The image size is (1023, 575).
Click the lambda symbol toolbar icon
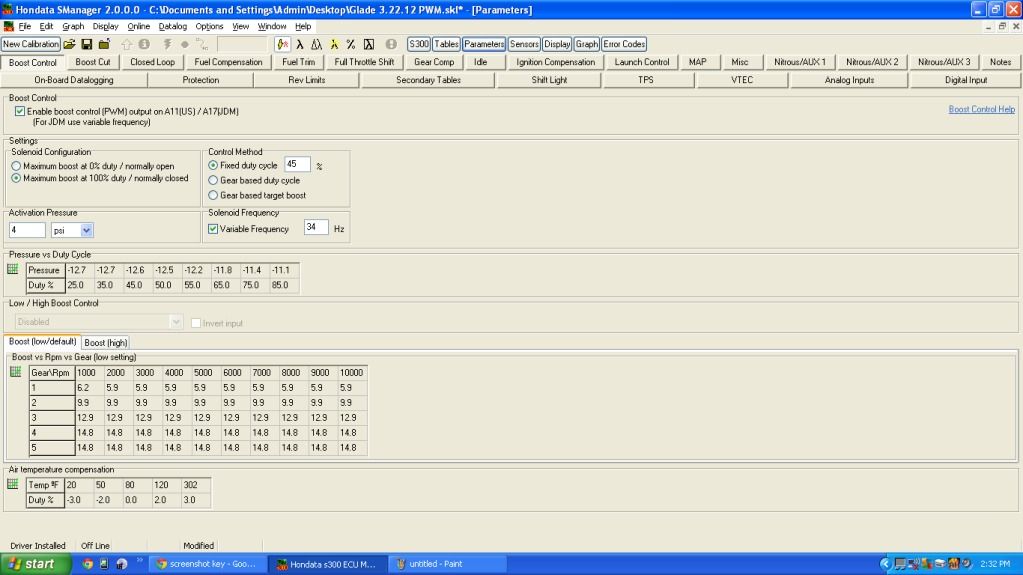(300, 44)
